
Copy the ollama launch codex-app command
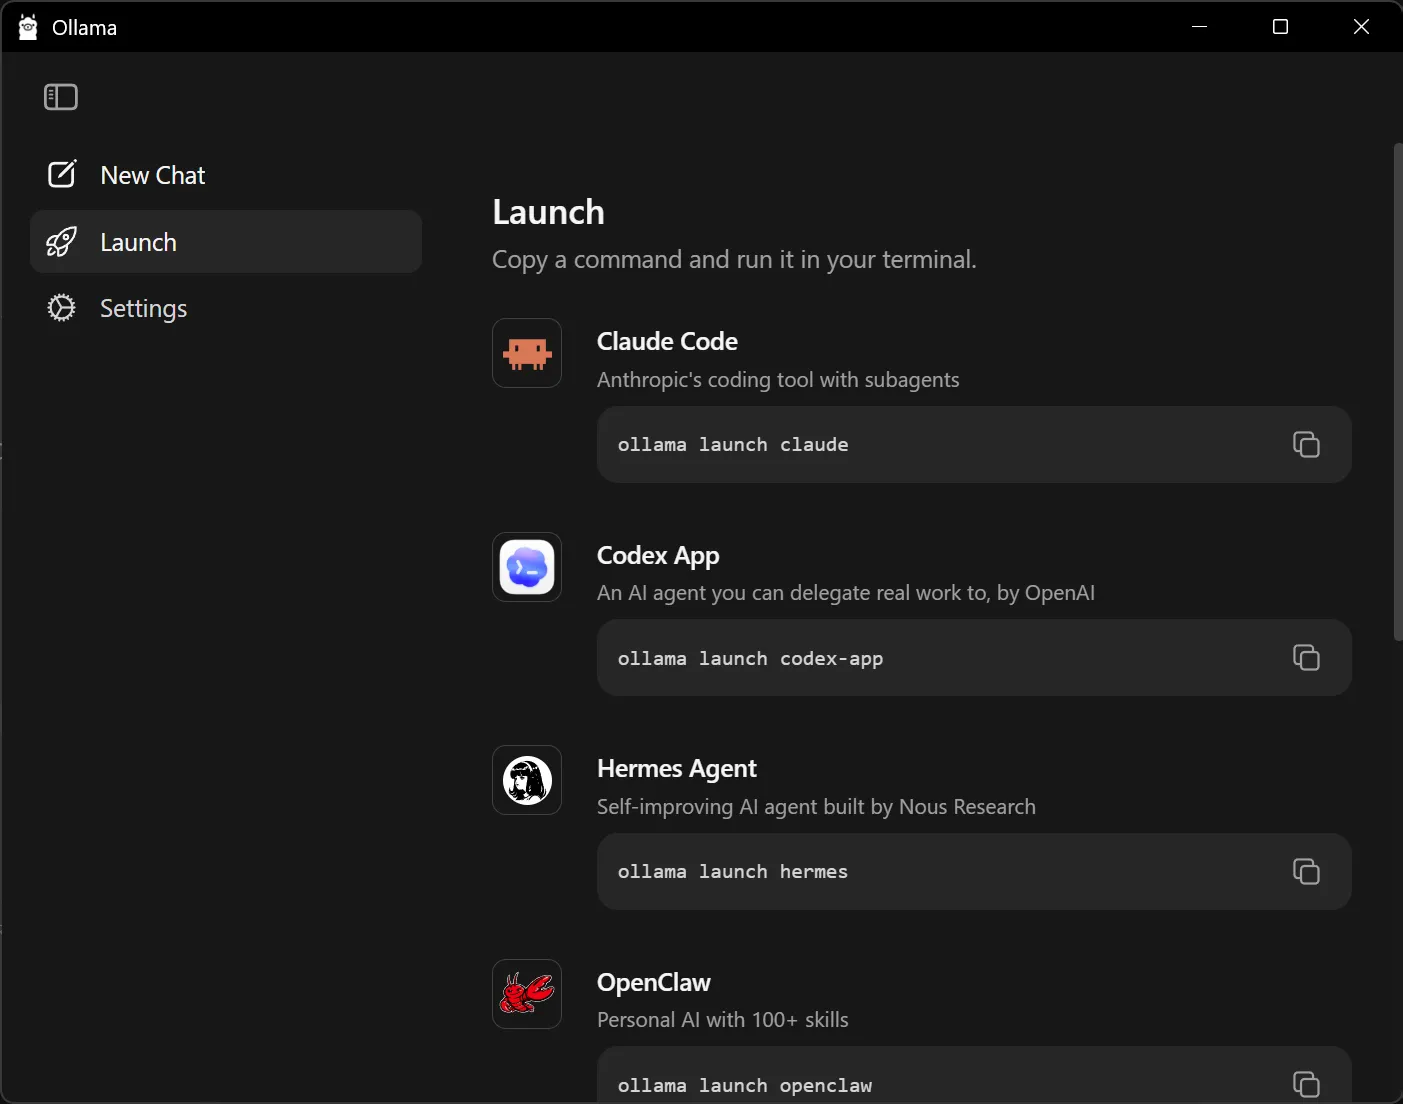click(1306, 657)
